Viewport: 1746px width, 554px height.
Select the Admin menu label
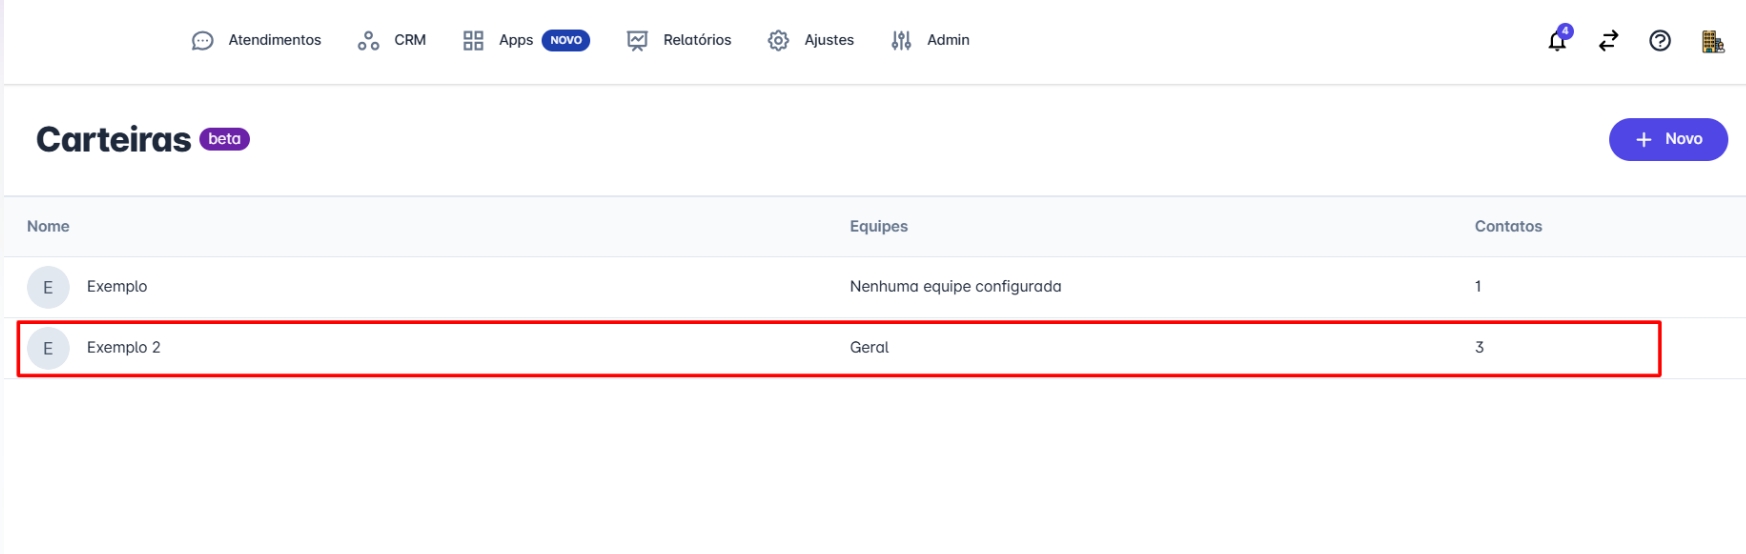(x=948, y=40)
